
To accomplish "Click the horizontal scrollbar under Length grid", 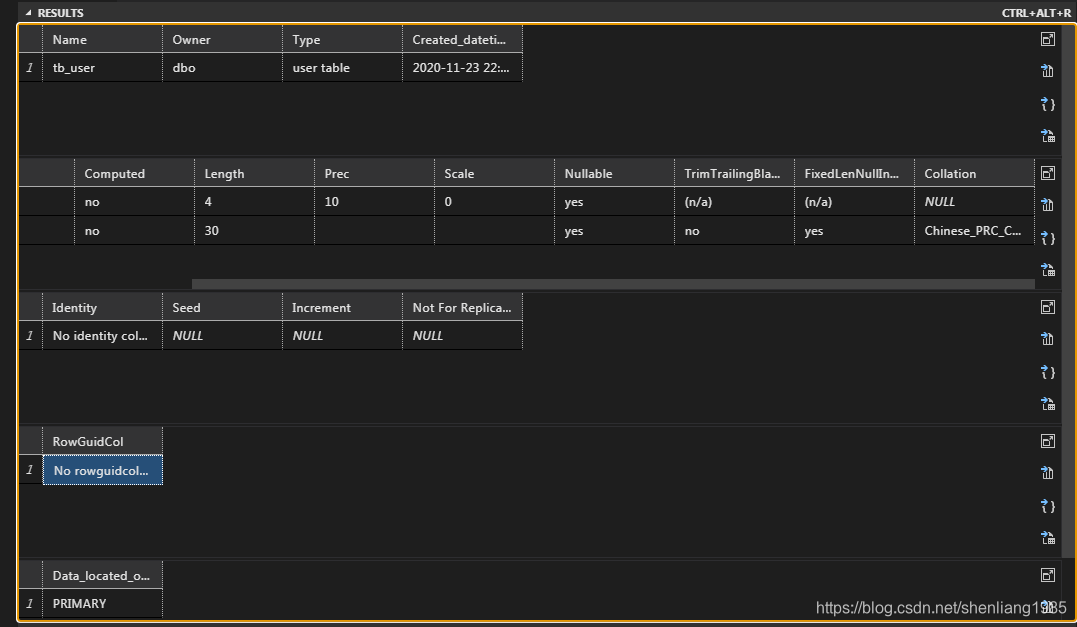I will coord(613,284).
